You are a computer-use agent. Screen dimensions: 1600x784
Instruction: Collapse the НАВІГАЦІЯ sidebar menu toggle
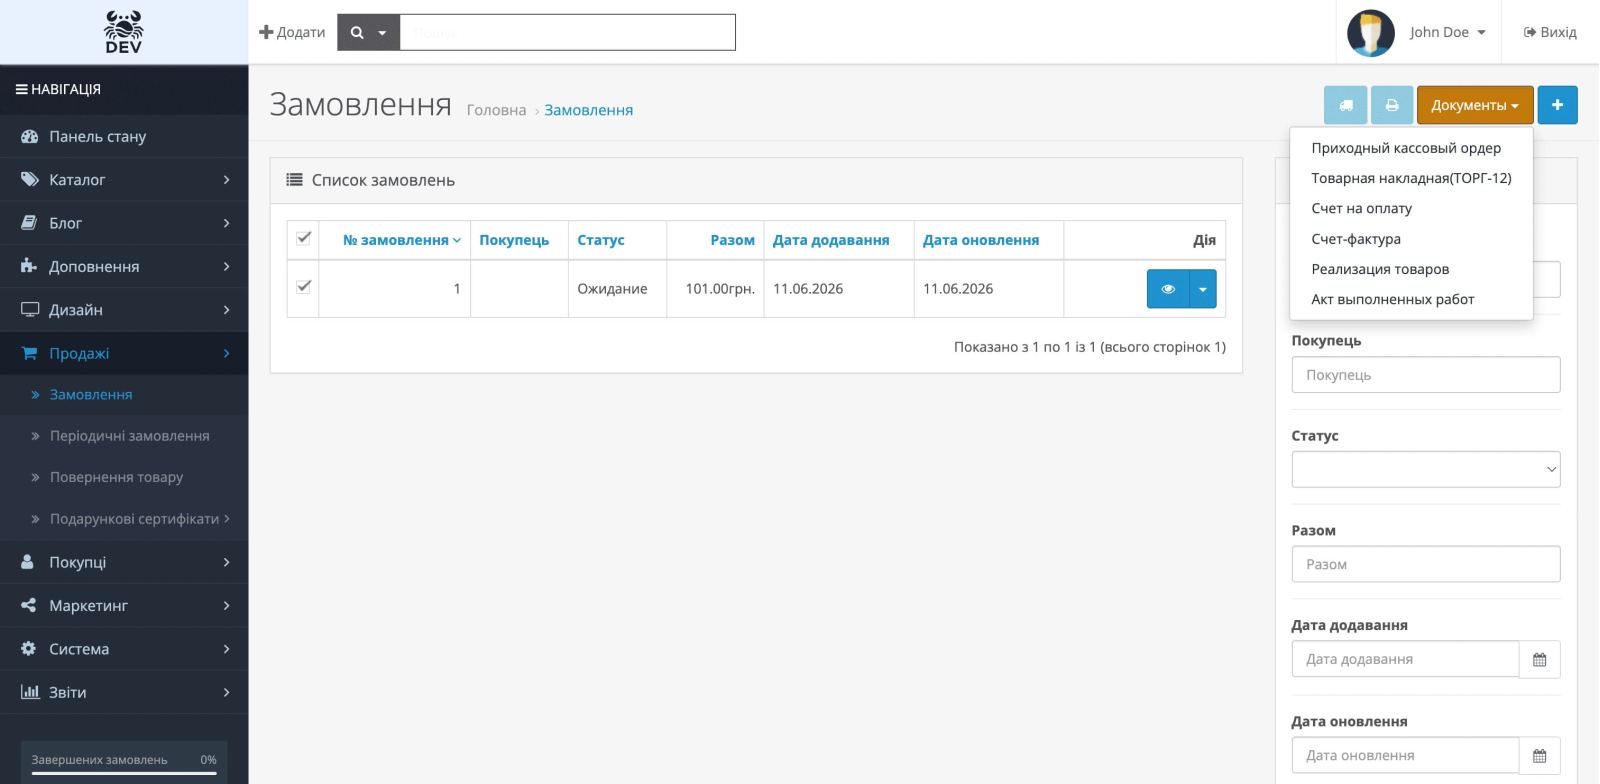[x=58, y=89]
